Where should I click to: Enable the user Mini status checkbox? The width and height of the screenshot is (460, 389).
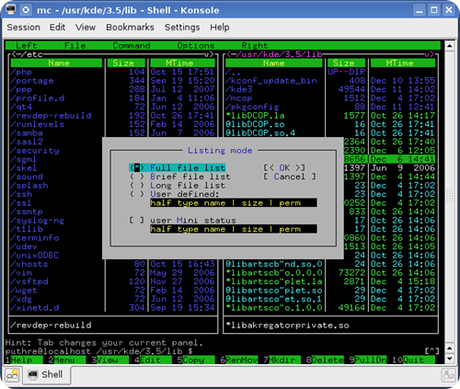pyautogui.click(x=137, y=220)
